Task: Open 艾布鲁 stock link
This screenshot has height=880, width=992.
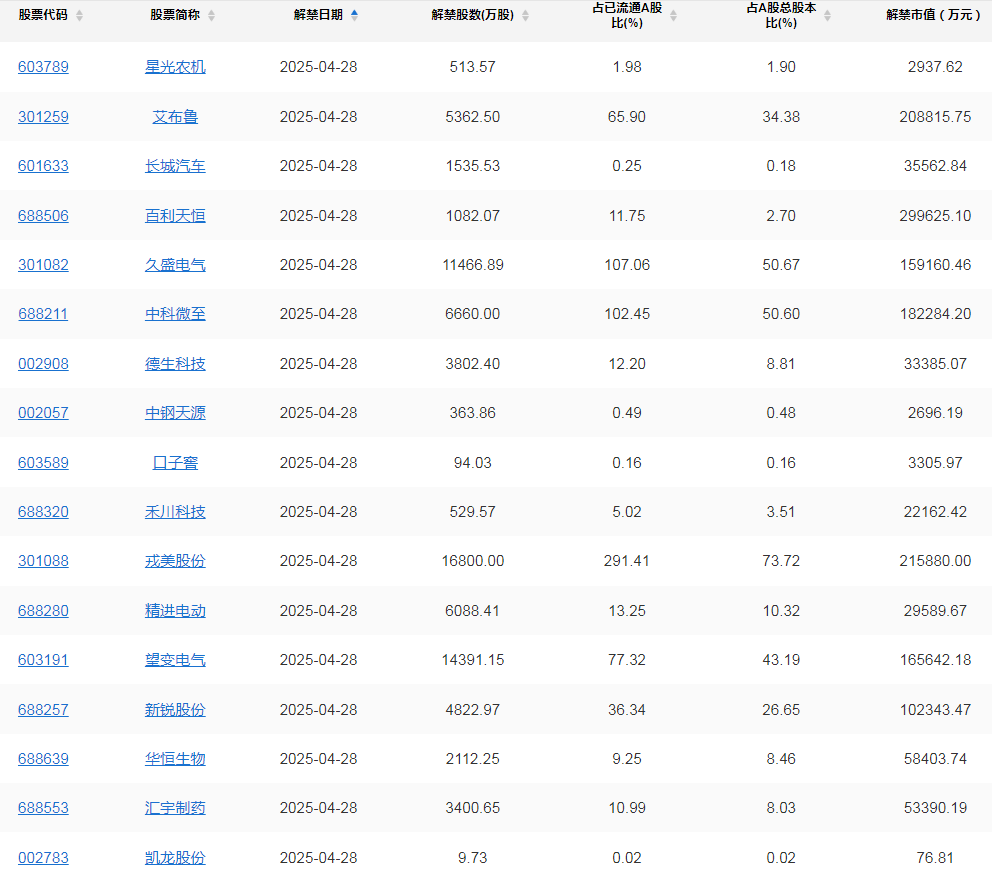Action: tap(175, 117)
